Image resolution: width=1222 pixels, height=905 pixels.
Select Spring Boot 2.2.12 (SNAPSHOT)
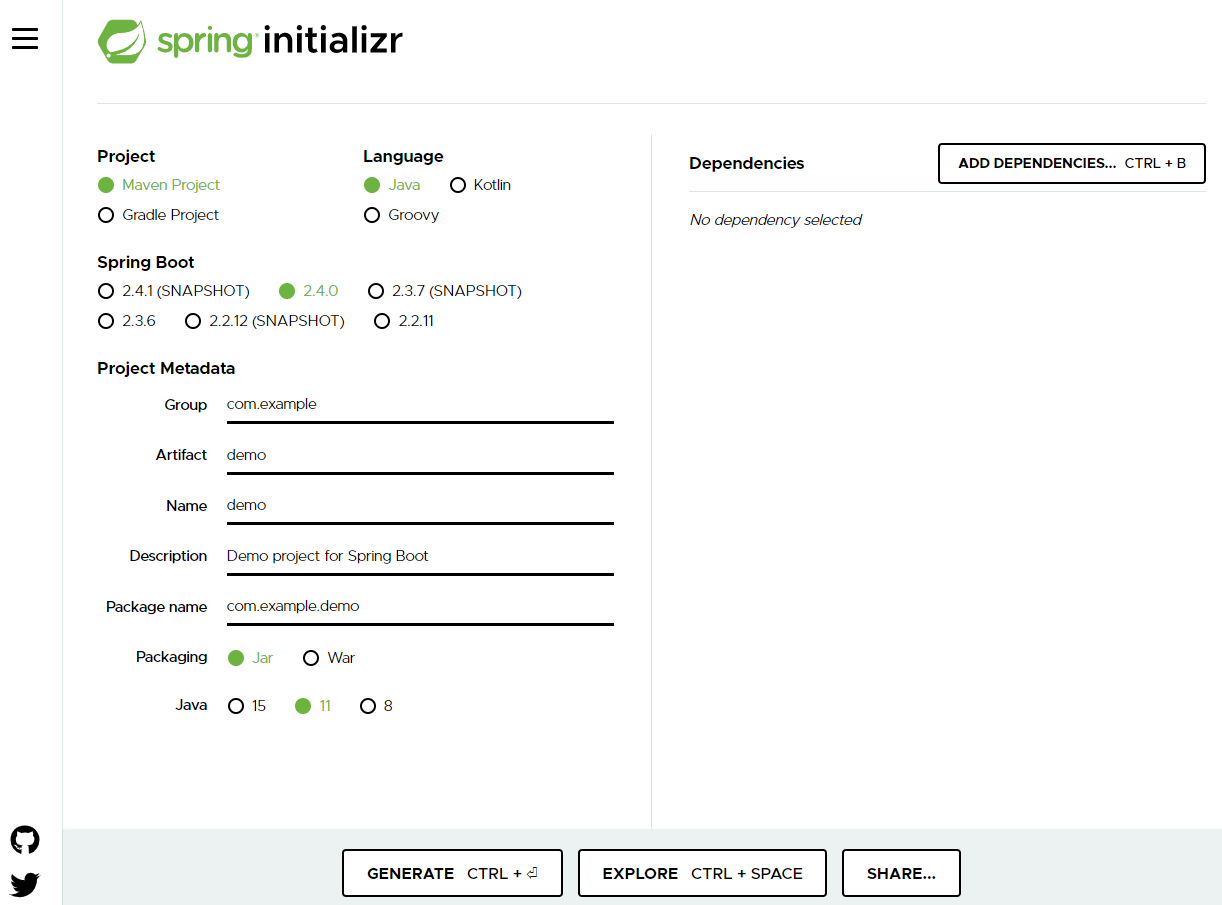pos(265,321)
